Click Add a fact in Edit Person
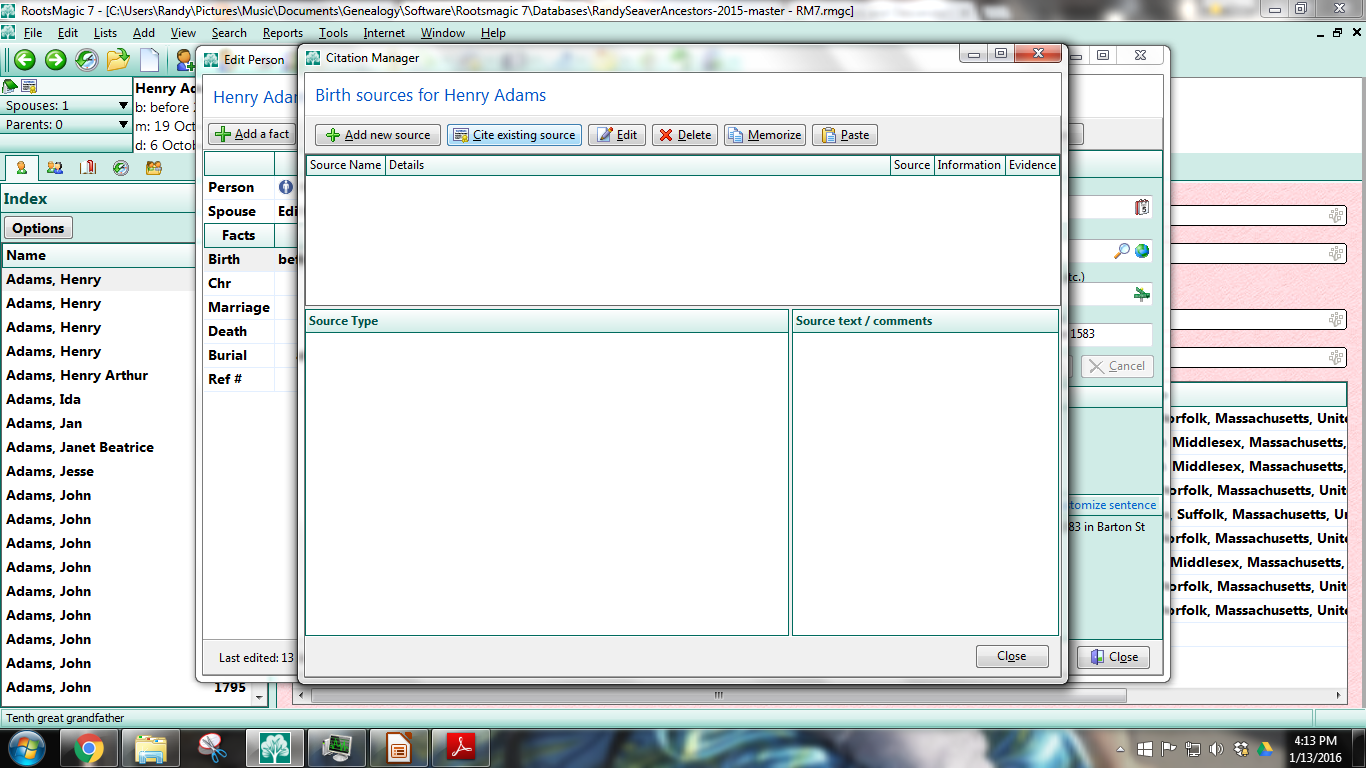This screenshot has width=1366, height=768. (x=252, y=134)
